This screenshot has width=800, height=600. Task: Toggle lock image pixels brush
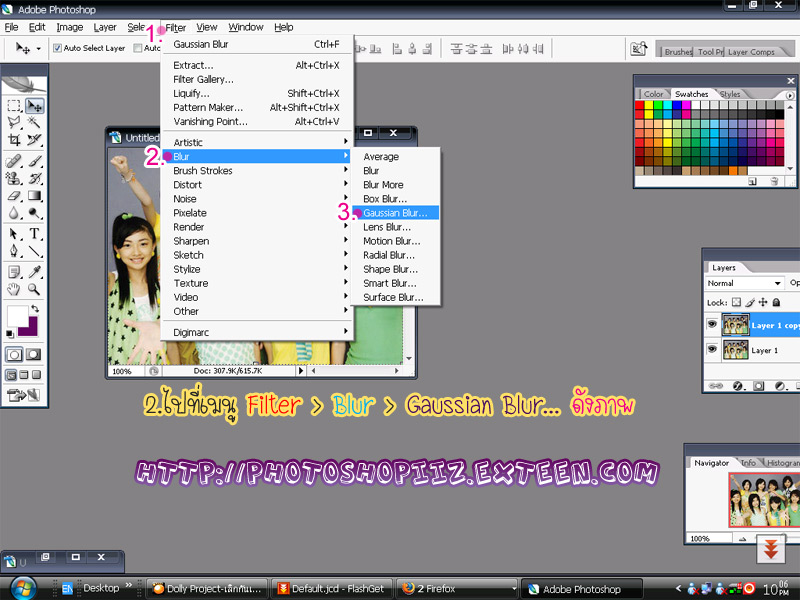(x=749, y=302)
